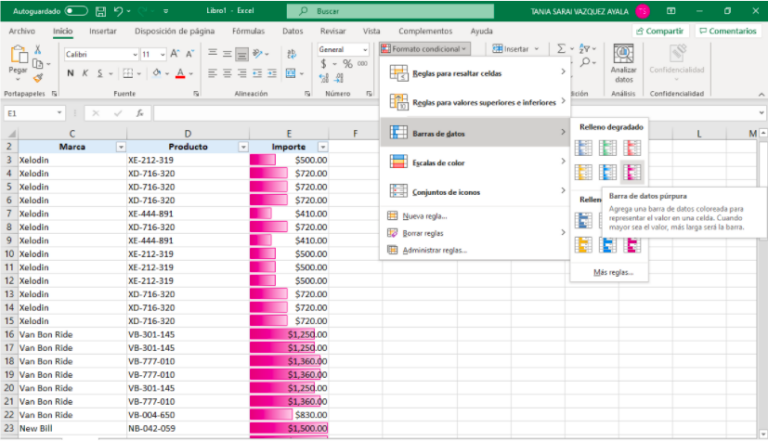
Task: Switch to the Fórmulas ribbon tab
Action: [248, 31]
